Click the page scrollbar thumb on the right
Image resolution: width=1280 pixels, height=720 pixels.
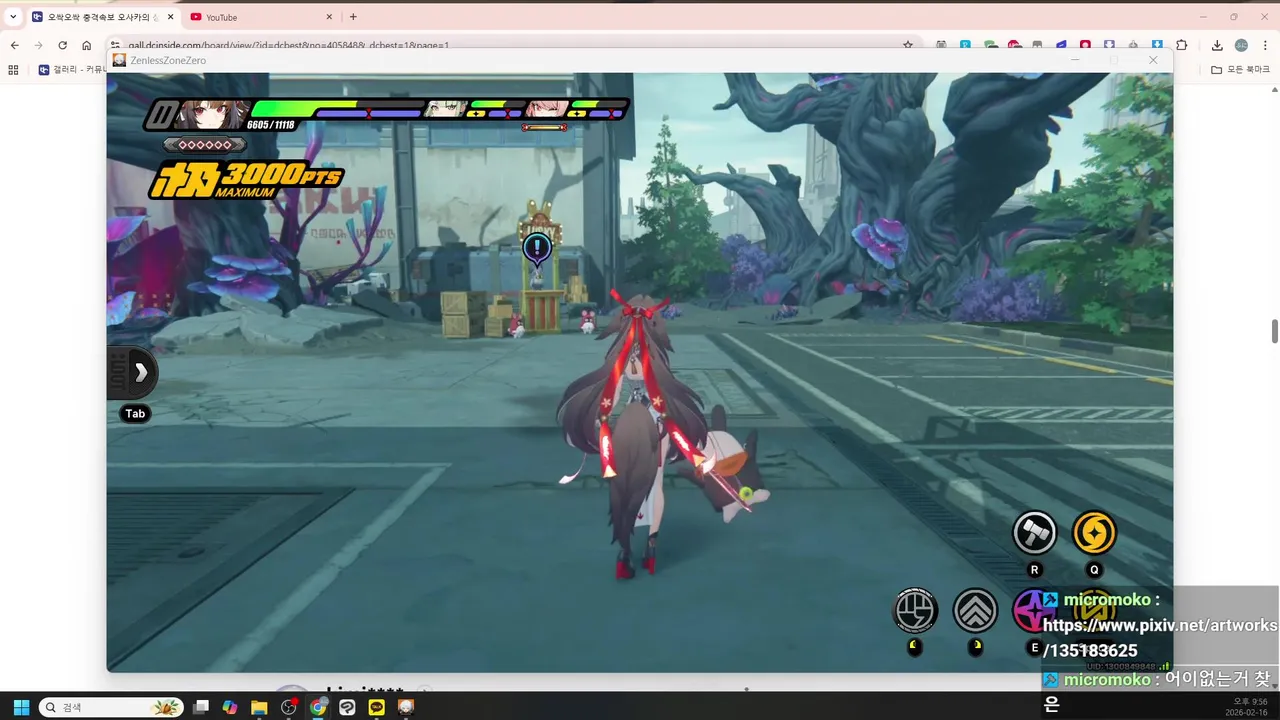point(1274,332)
